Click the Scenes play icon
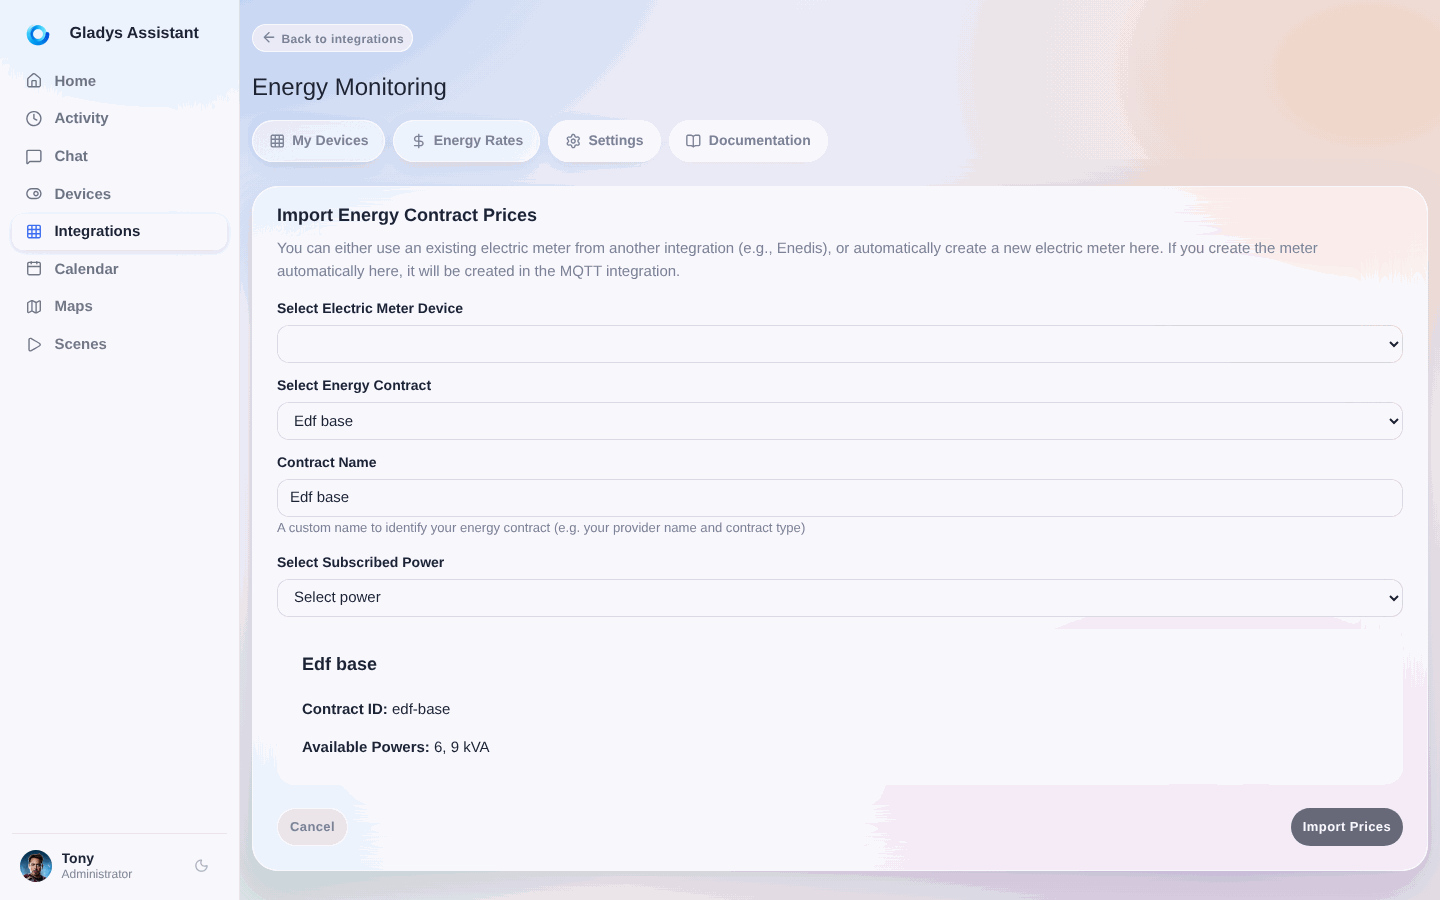1440x900 pixels. point(34,344)
